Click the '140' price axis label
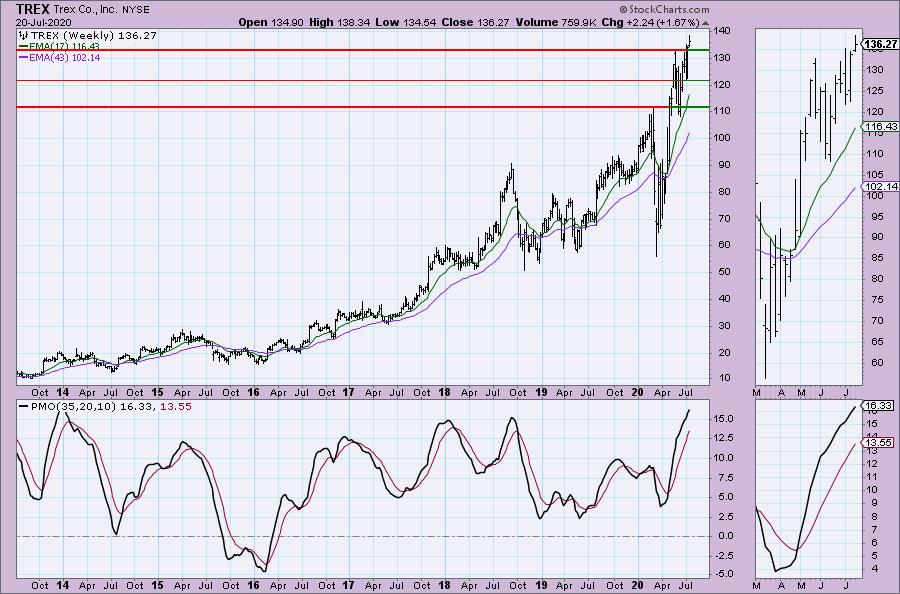Screen dimensions: 900x594 tap(722, 30)
